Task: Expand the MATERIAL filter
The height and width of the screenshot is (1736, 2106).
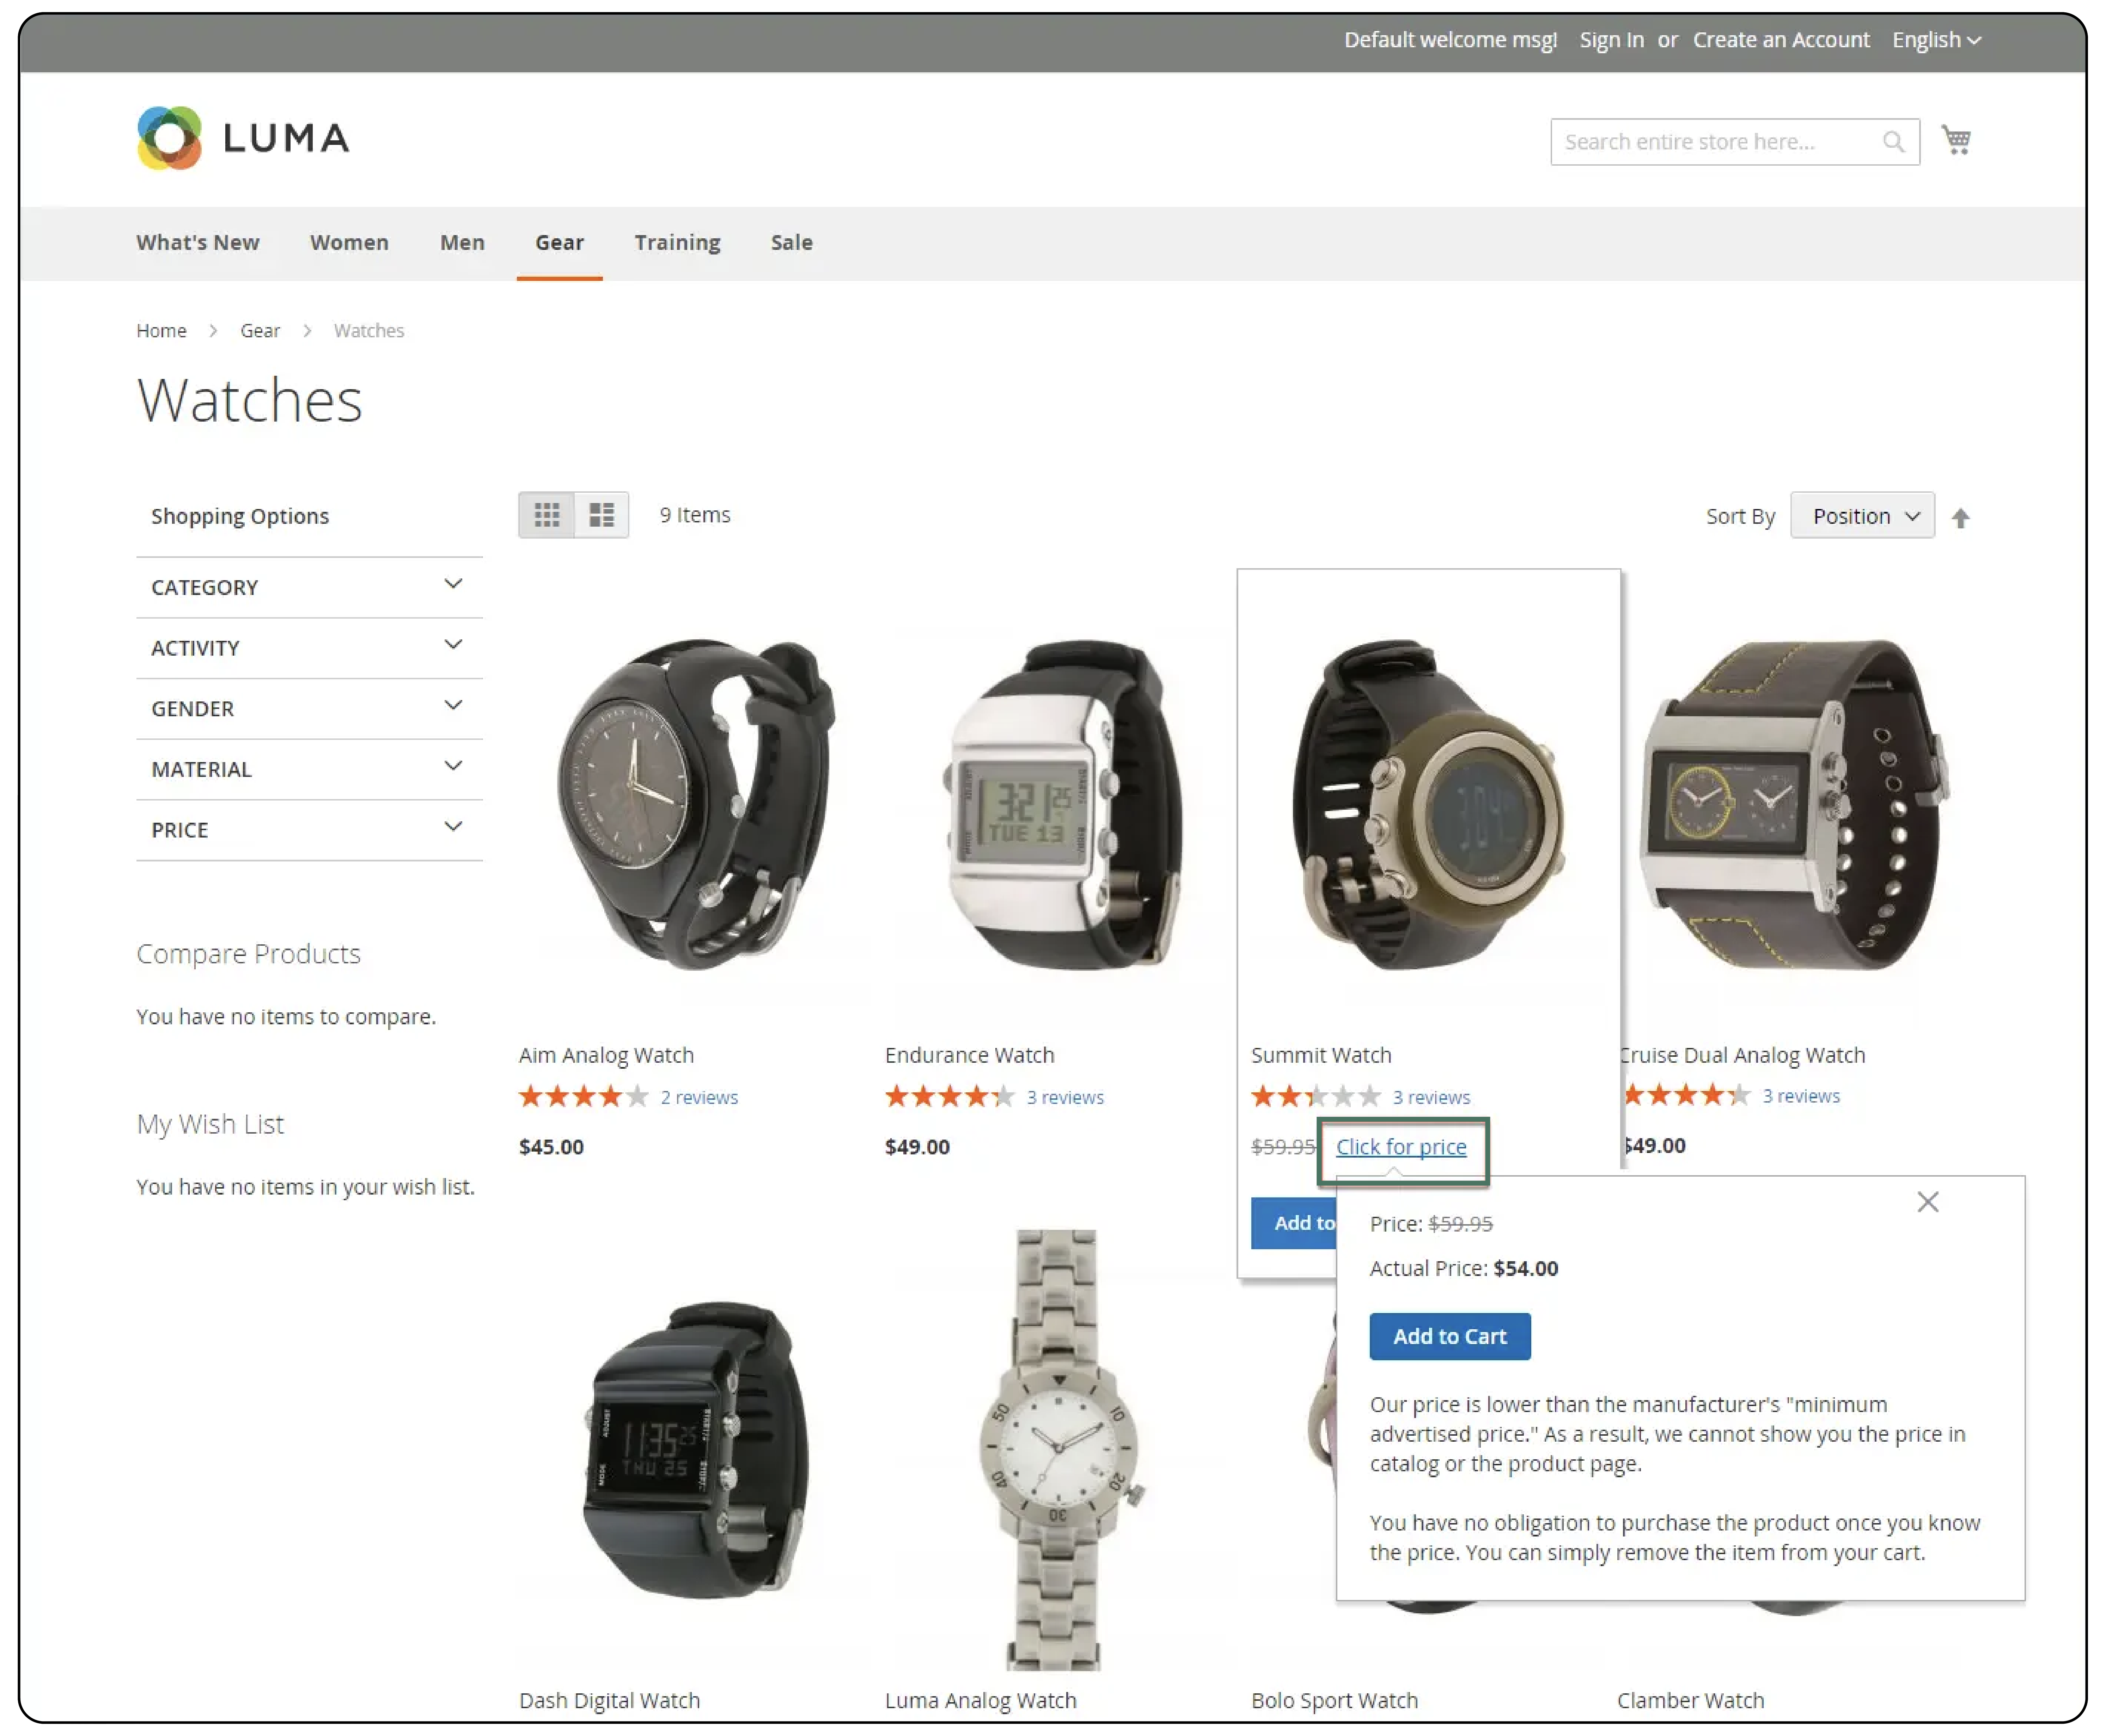Action: (x=309, y=769)
